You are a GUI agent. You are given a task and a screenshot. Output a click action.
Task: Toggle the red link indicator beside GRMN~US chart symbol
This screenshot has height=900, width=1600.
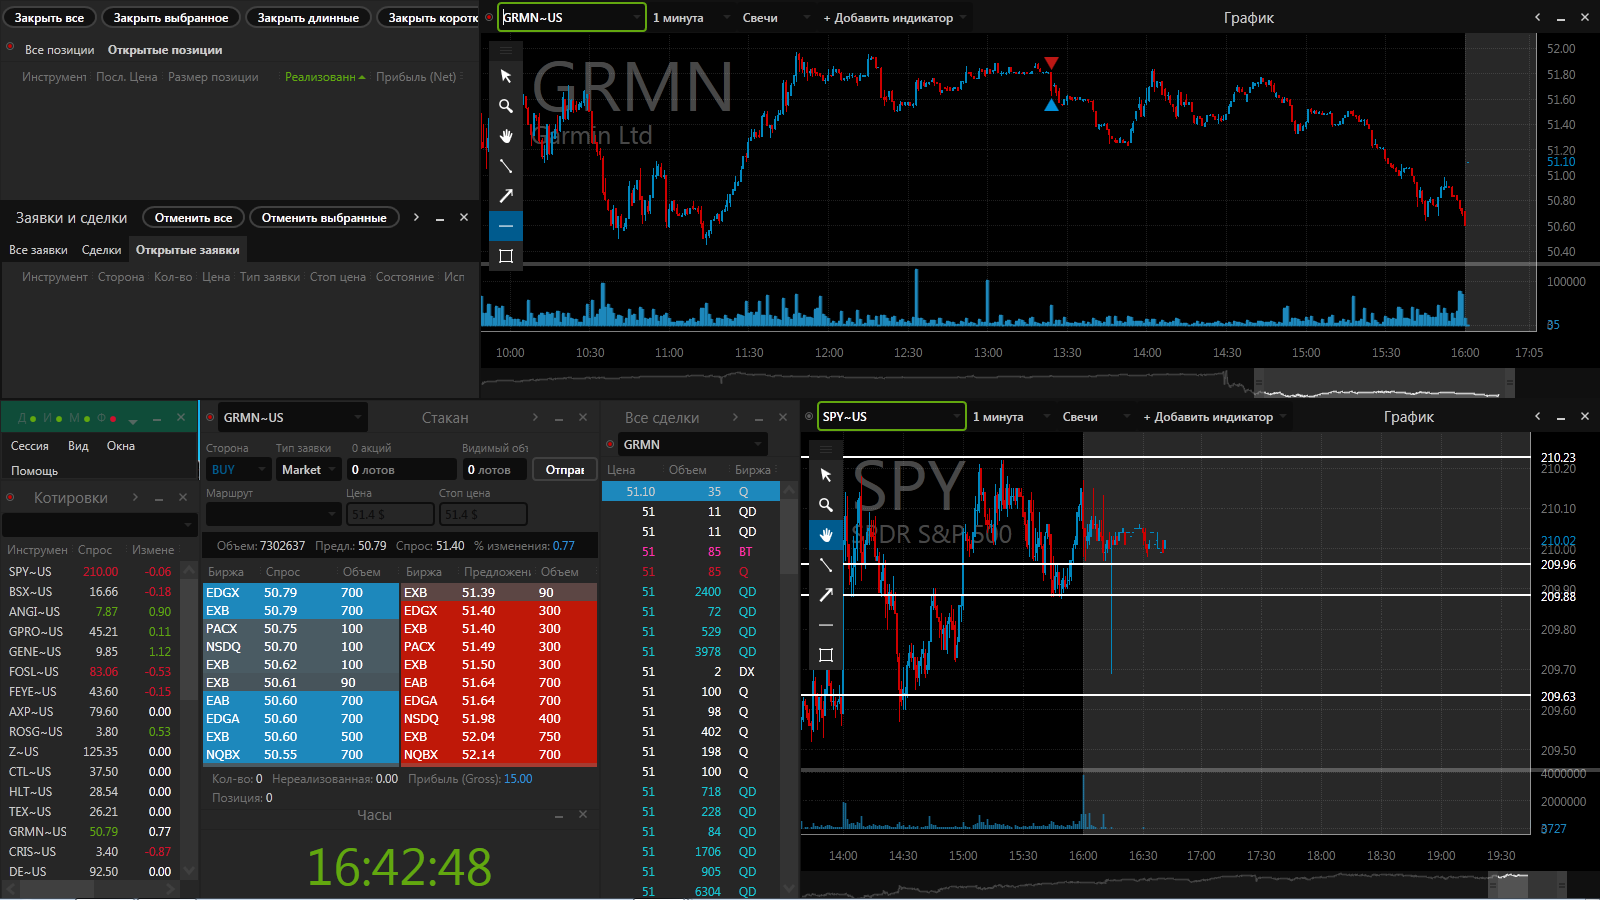coord(489,17)
